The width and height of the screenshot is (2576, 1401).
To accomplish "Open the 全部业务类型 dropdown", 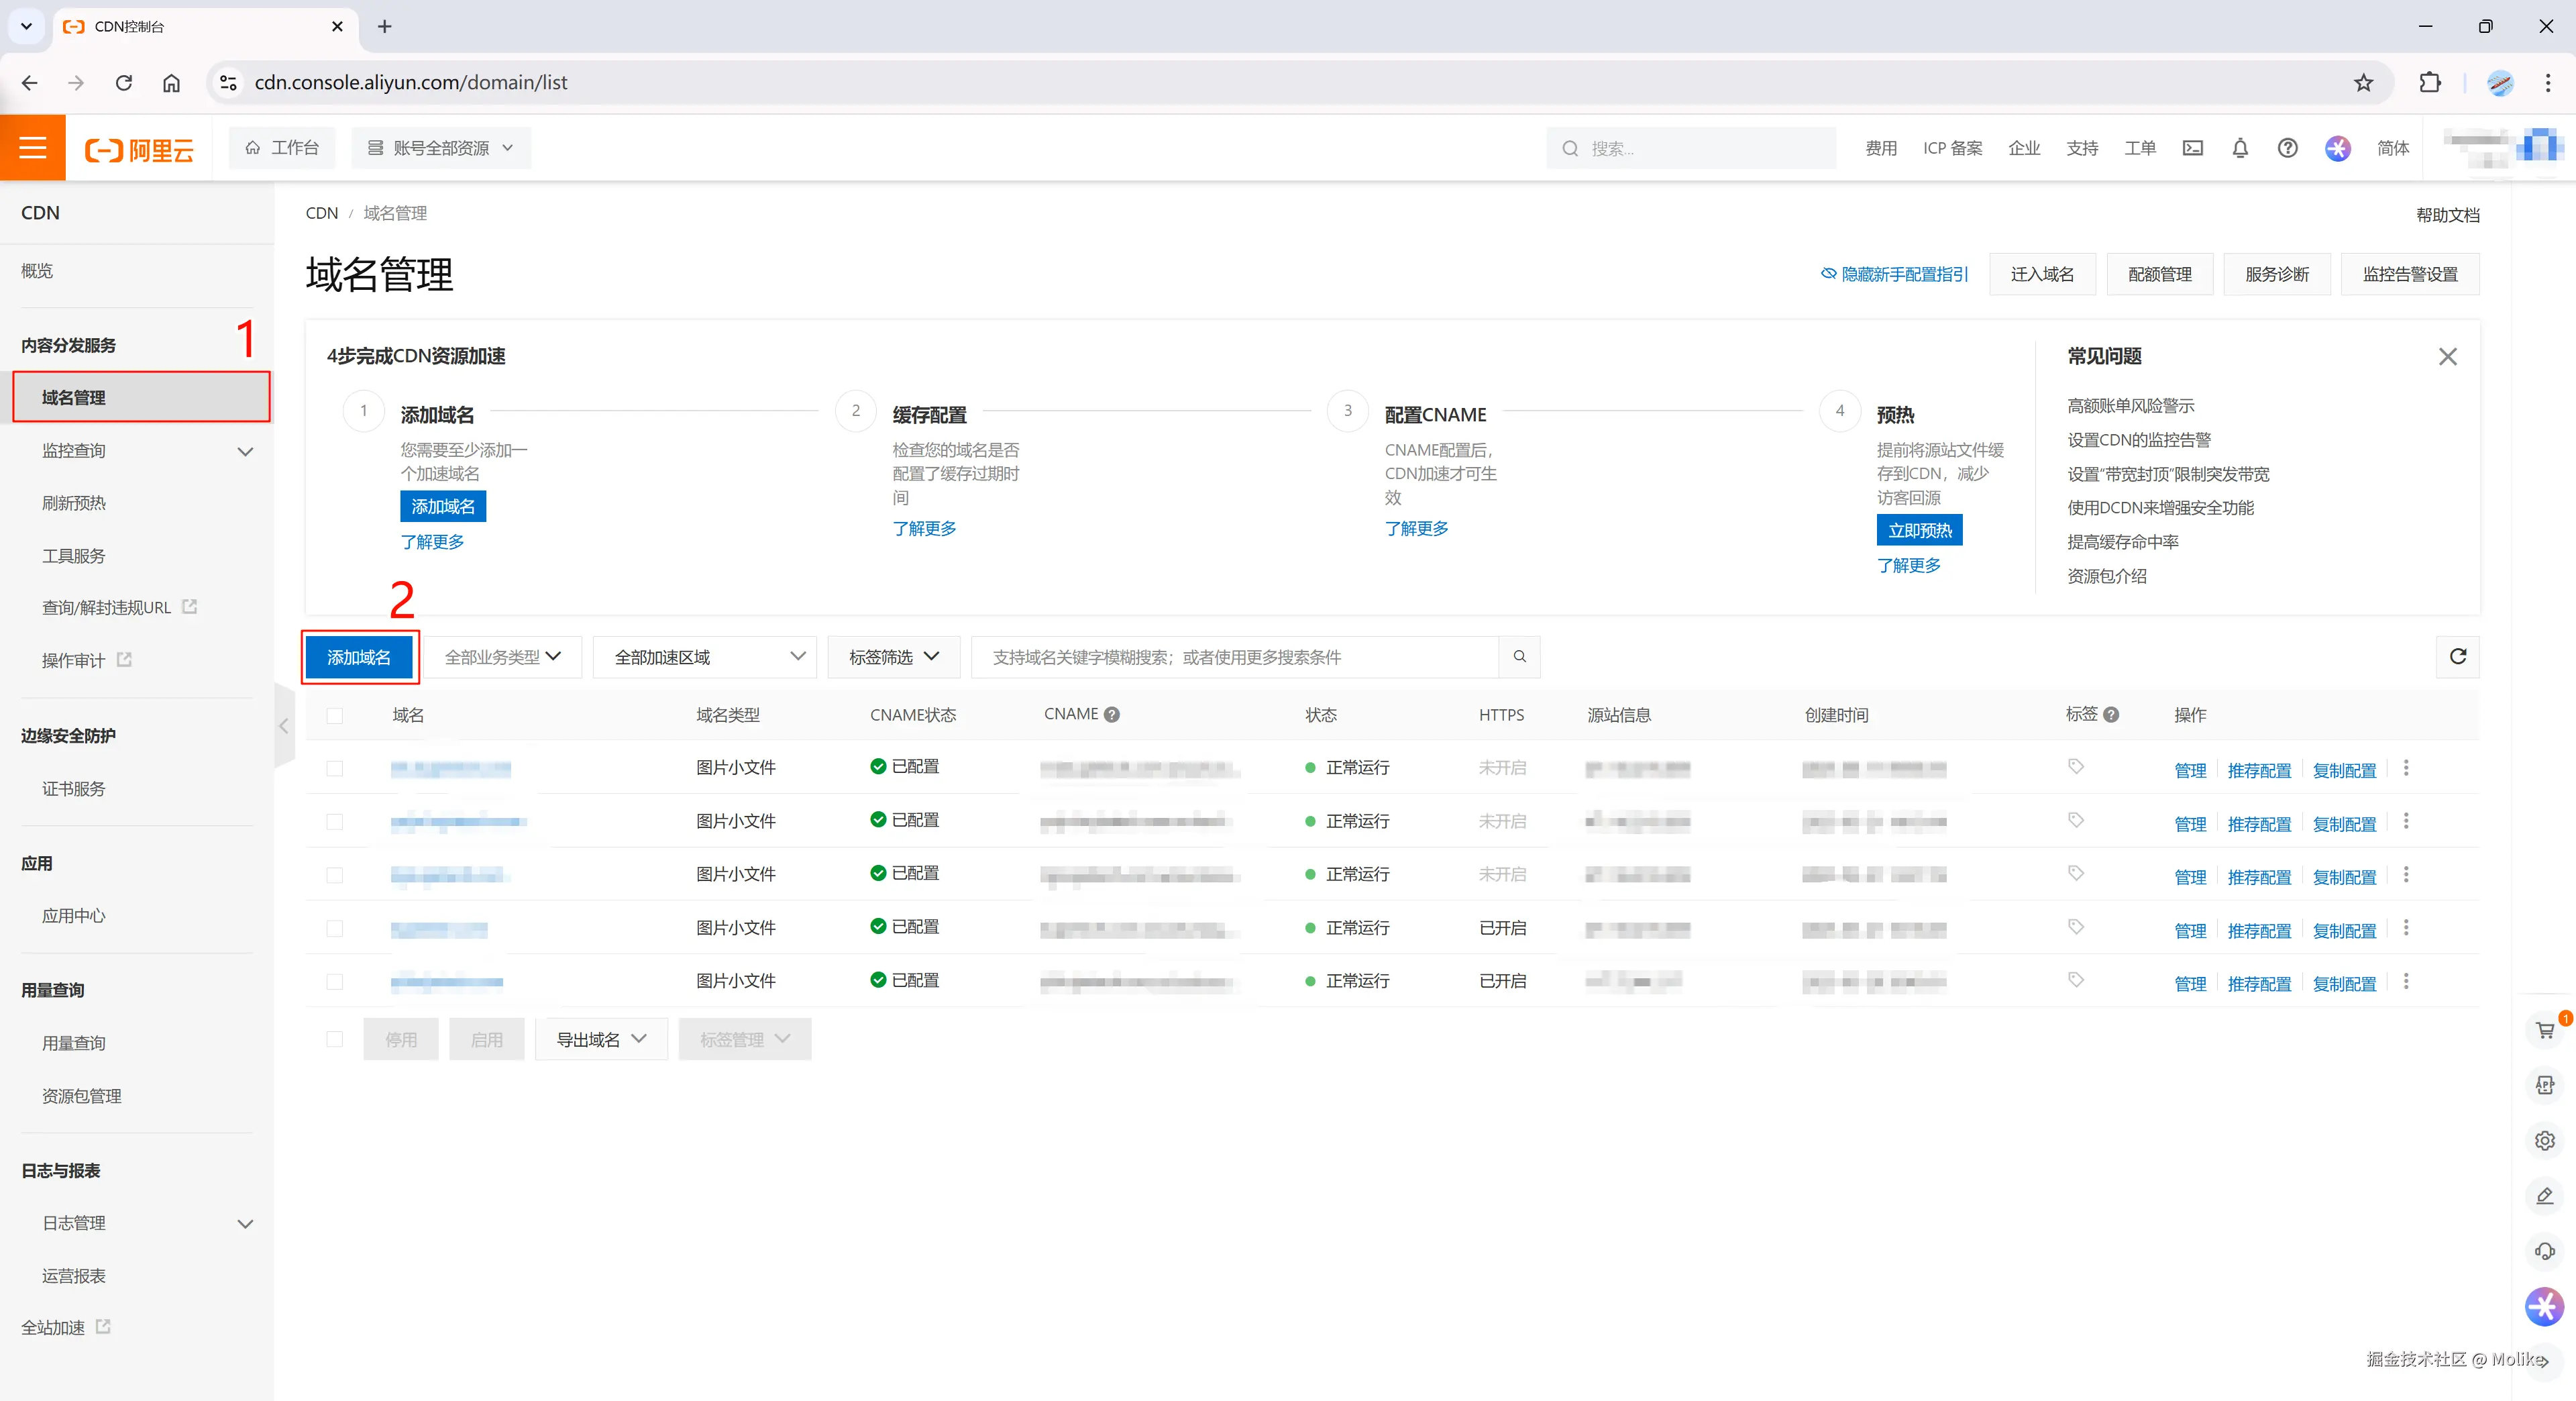I will point(502,657).
